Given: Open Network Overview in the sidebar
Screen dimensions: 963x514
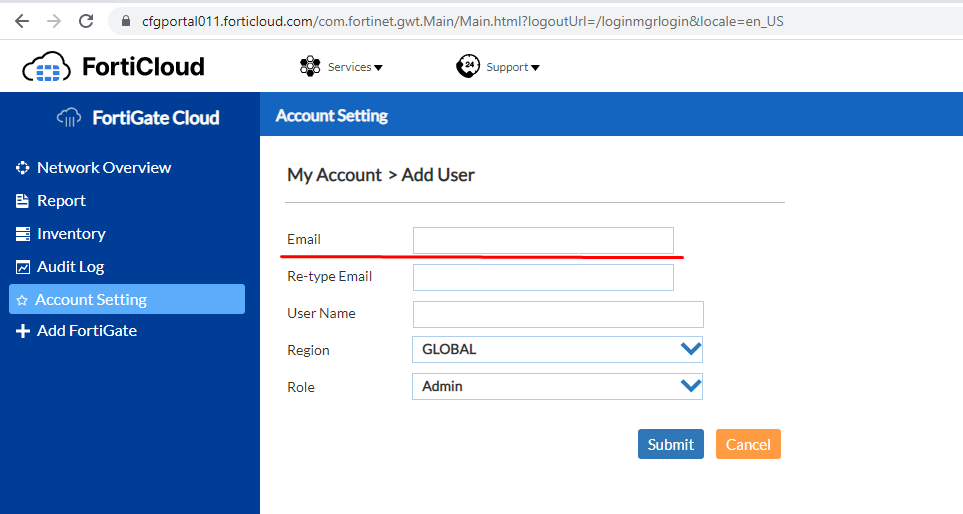Looking at the screenshot, I should pos(104,168).
